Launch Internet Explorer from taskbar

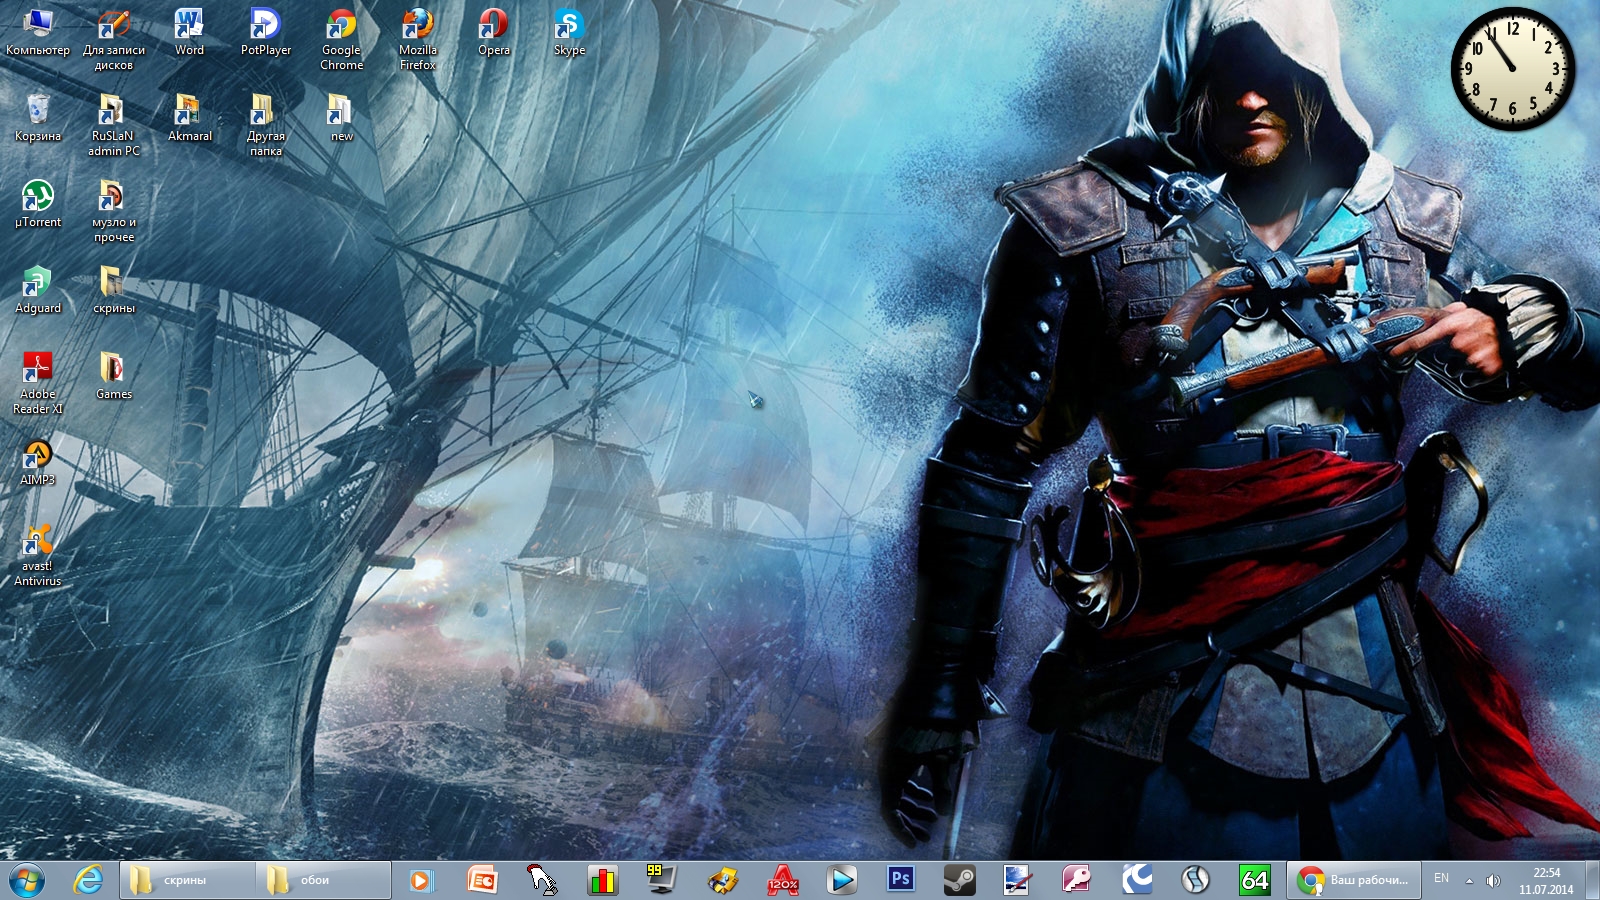[x=88, y=880]
